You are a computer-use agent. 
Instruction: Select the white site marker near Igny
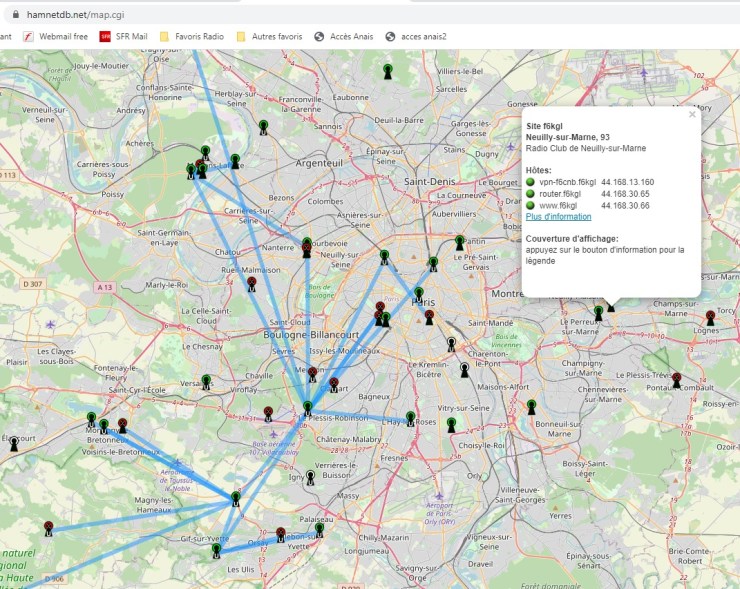pyautogui.click(x=311, y=478)
